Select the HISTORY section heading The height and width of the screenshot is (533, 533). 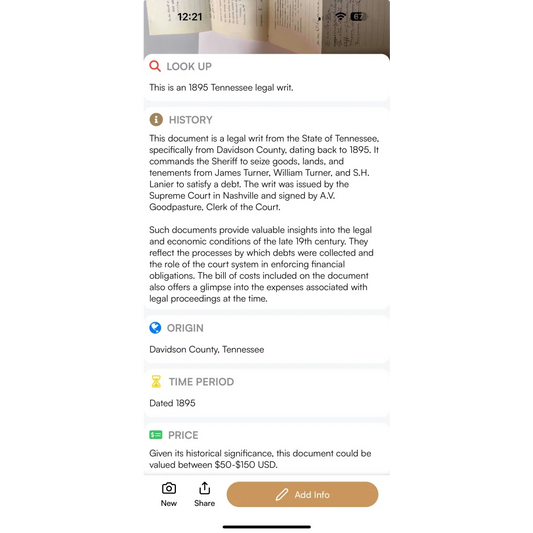(191, 120)
